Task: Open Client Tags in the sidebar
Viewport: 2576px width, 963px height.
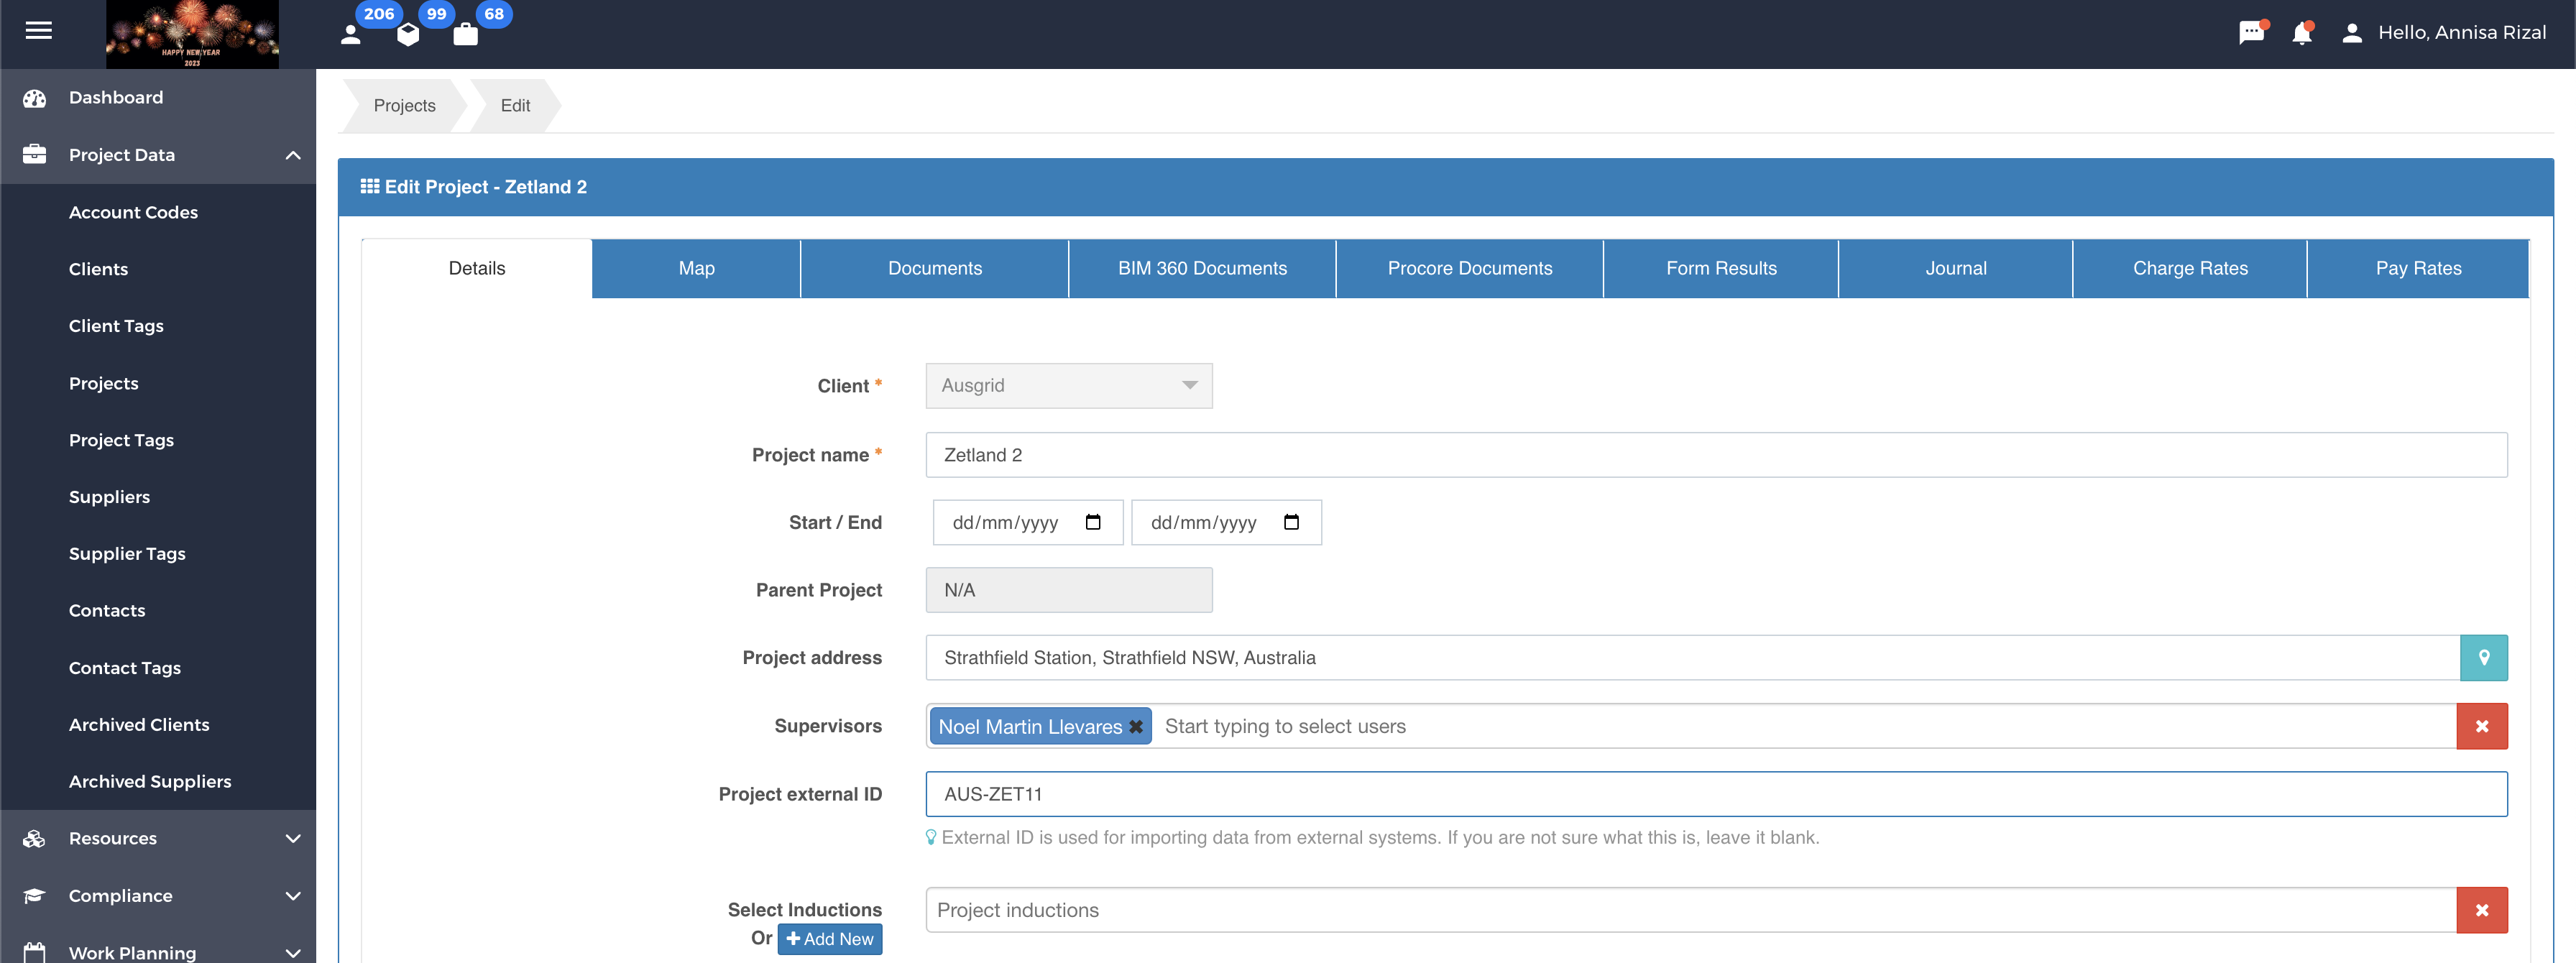Action: pyautogui.click(x=116, y=326)
